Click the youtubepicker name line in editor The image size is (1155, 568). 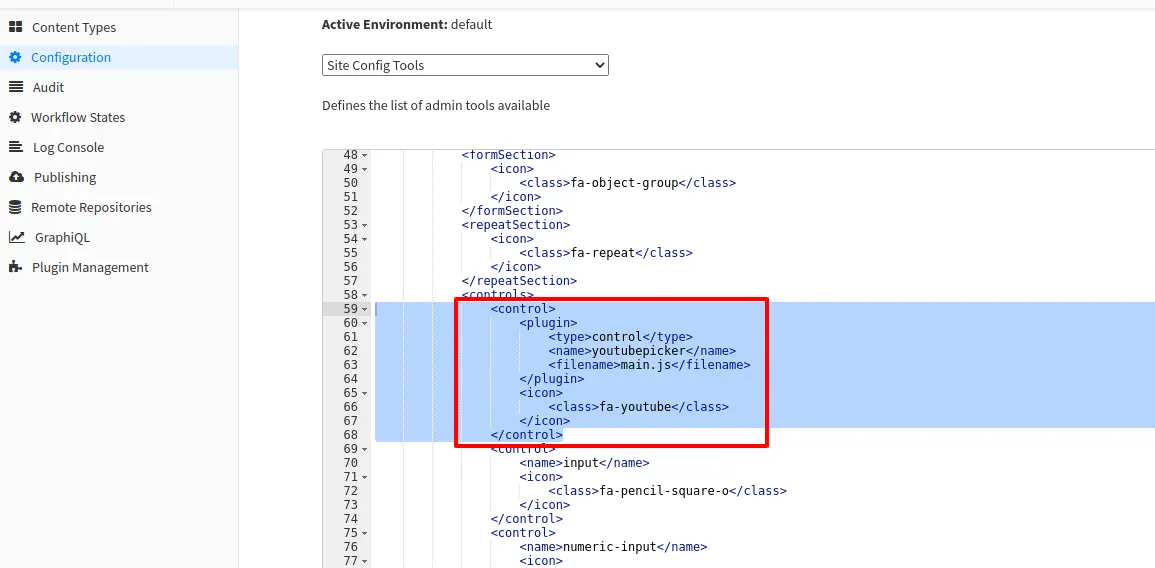pos(641,351)
